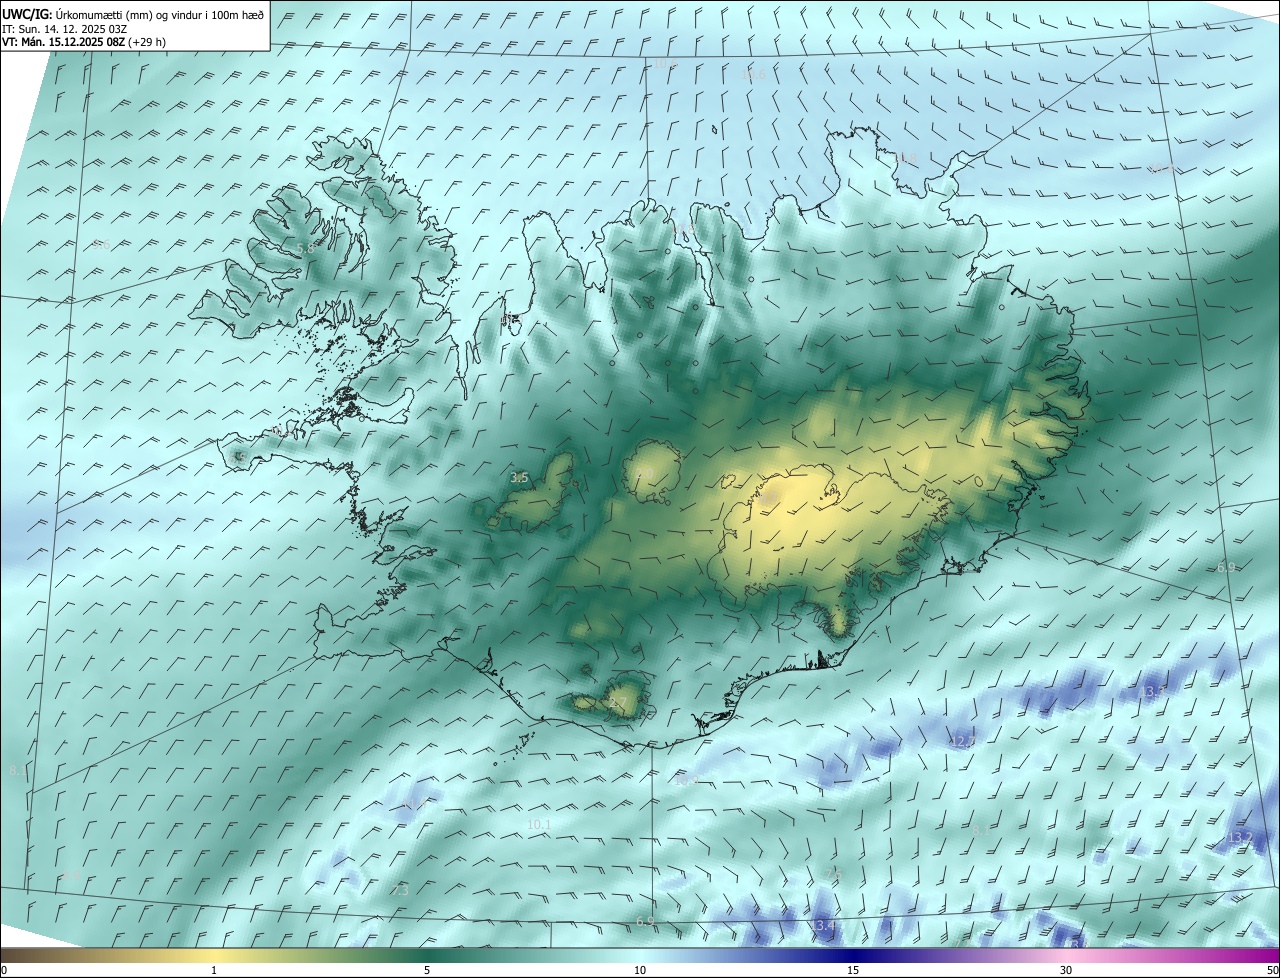Click the '5.8' value label on the Westfjords
The height and width of the screenshot is (978, 1280).
[x=305, y=248]
